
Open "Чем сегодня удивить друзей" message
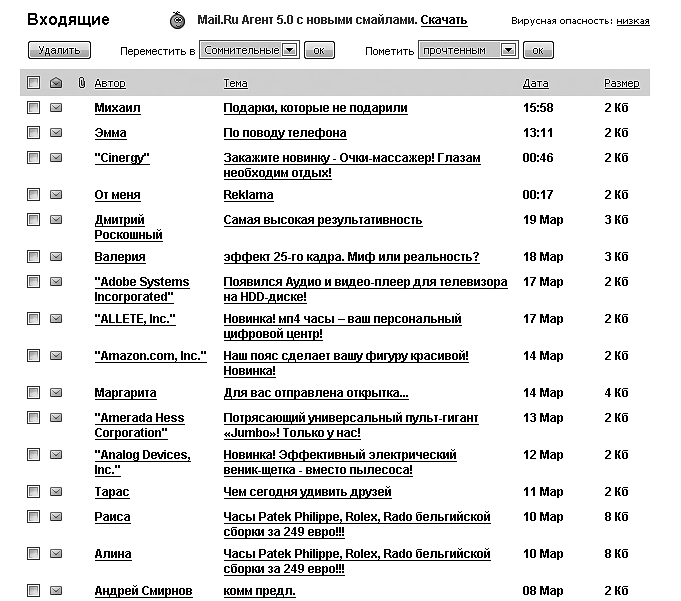(307, 492)
